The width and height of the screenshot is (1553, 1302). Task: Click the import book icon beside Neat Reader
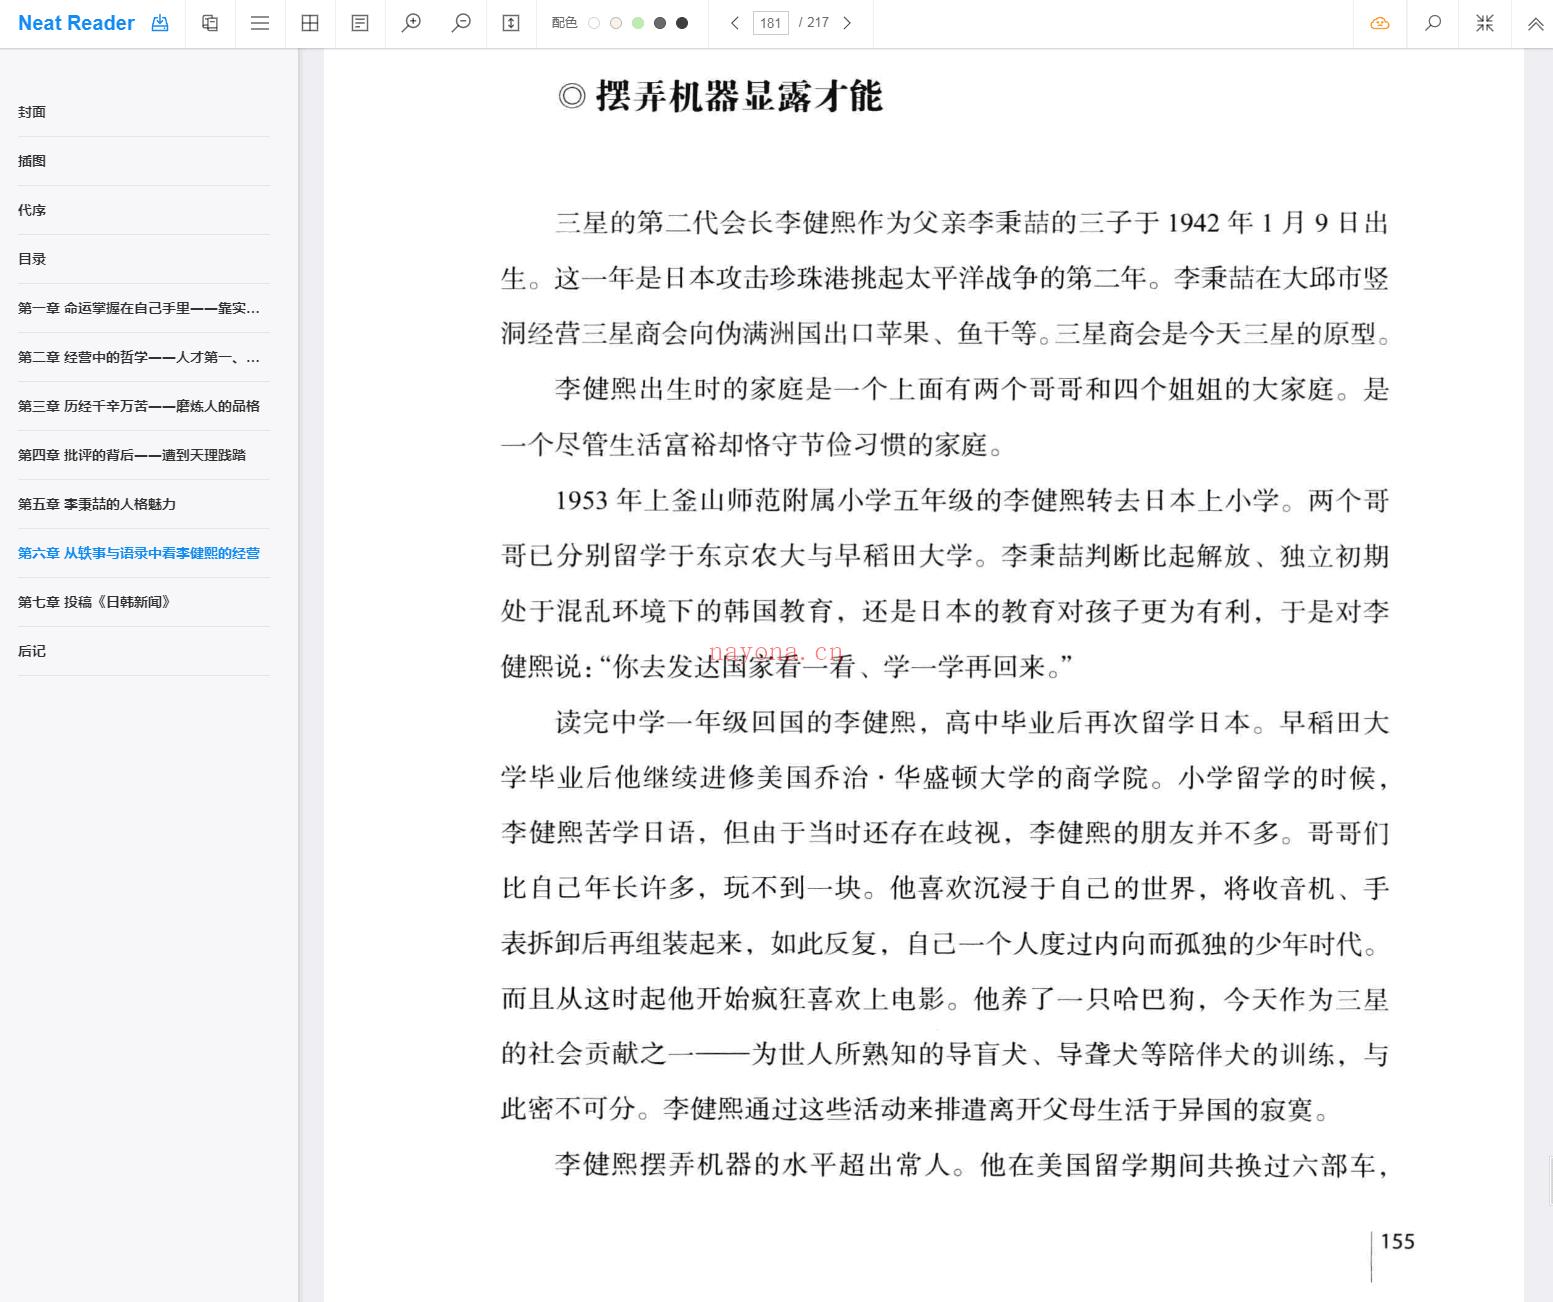click(x=160, y=23)
